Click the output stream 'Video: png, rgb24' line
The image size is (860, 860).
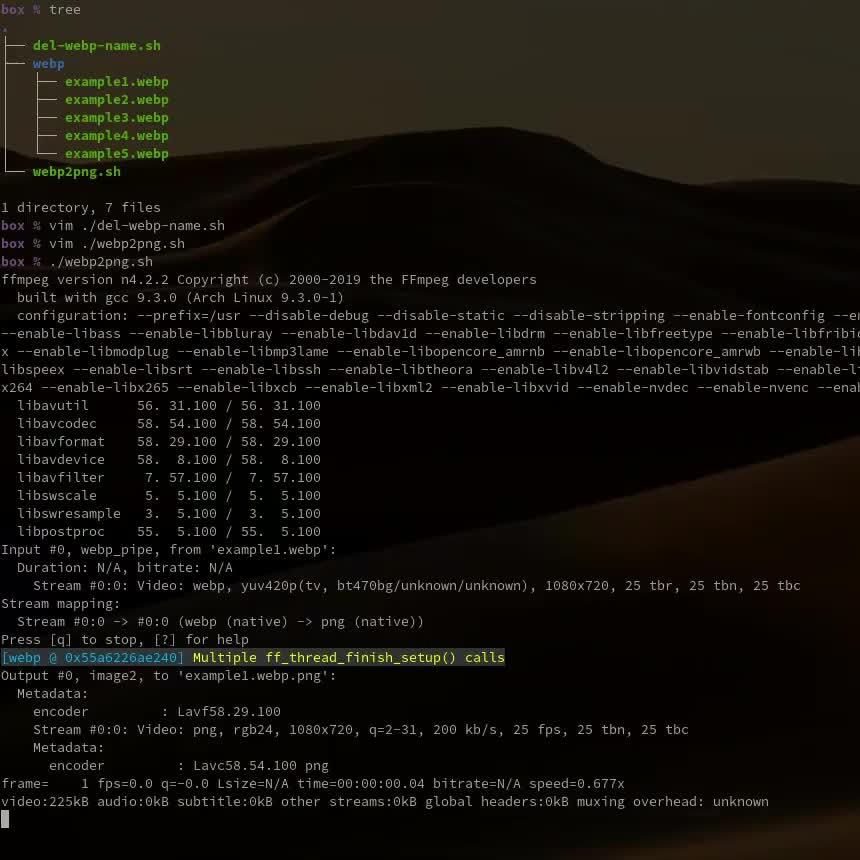click(x=360, y=730)
